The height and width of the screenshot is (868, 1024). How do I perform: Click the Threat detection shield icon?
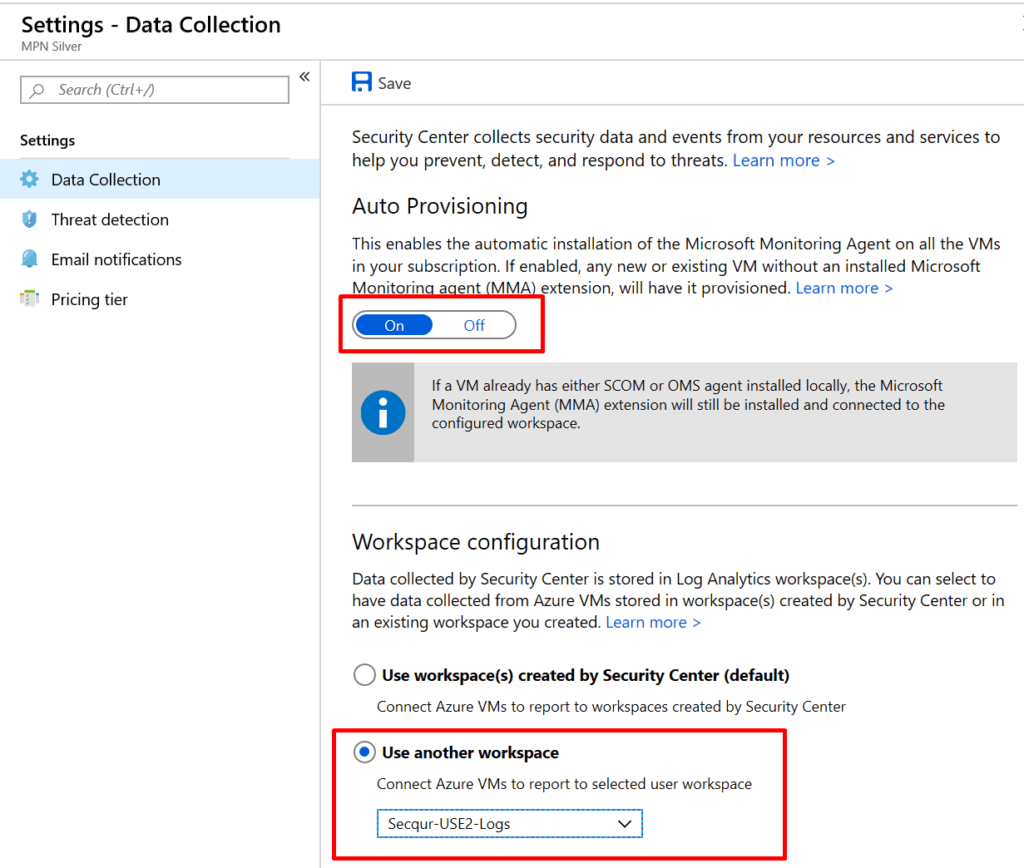[30, 219]
